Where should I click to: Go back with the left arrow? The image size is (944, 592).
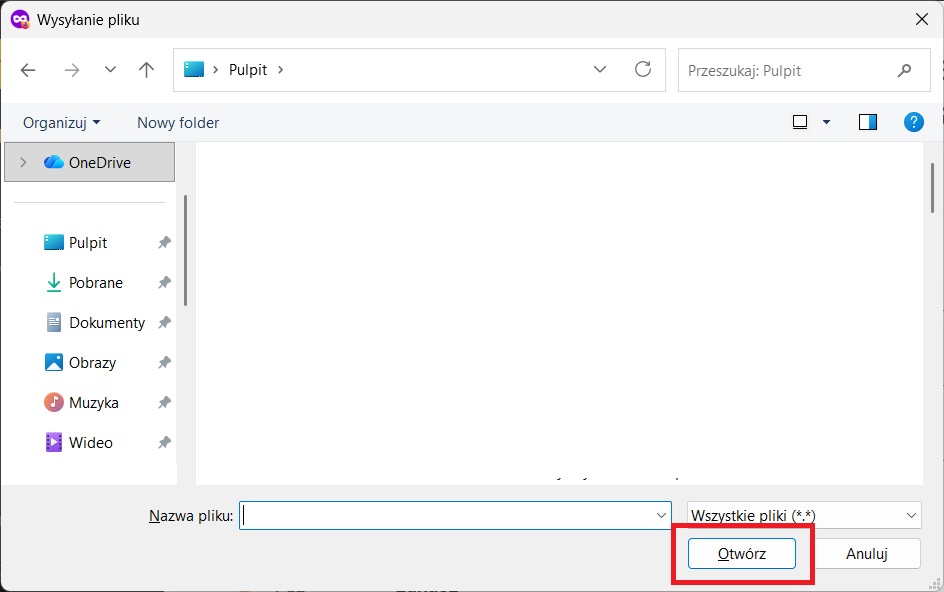coord(28,70)
